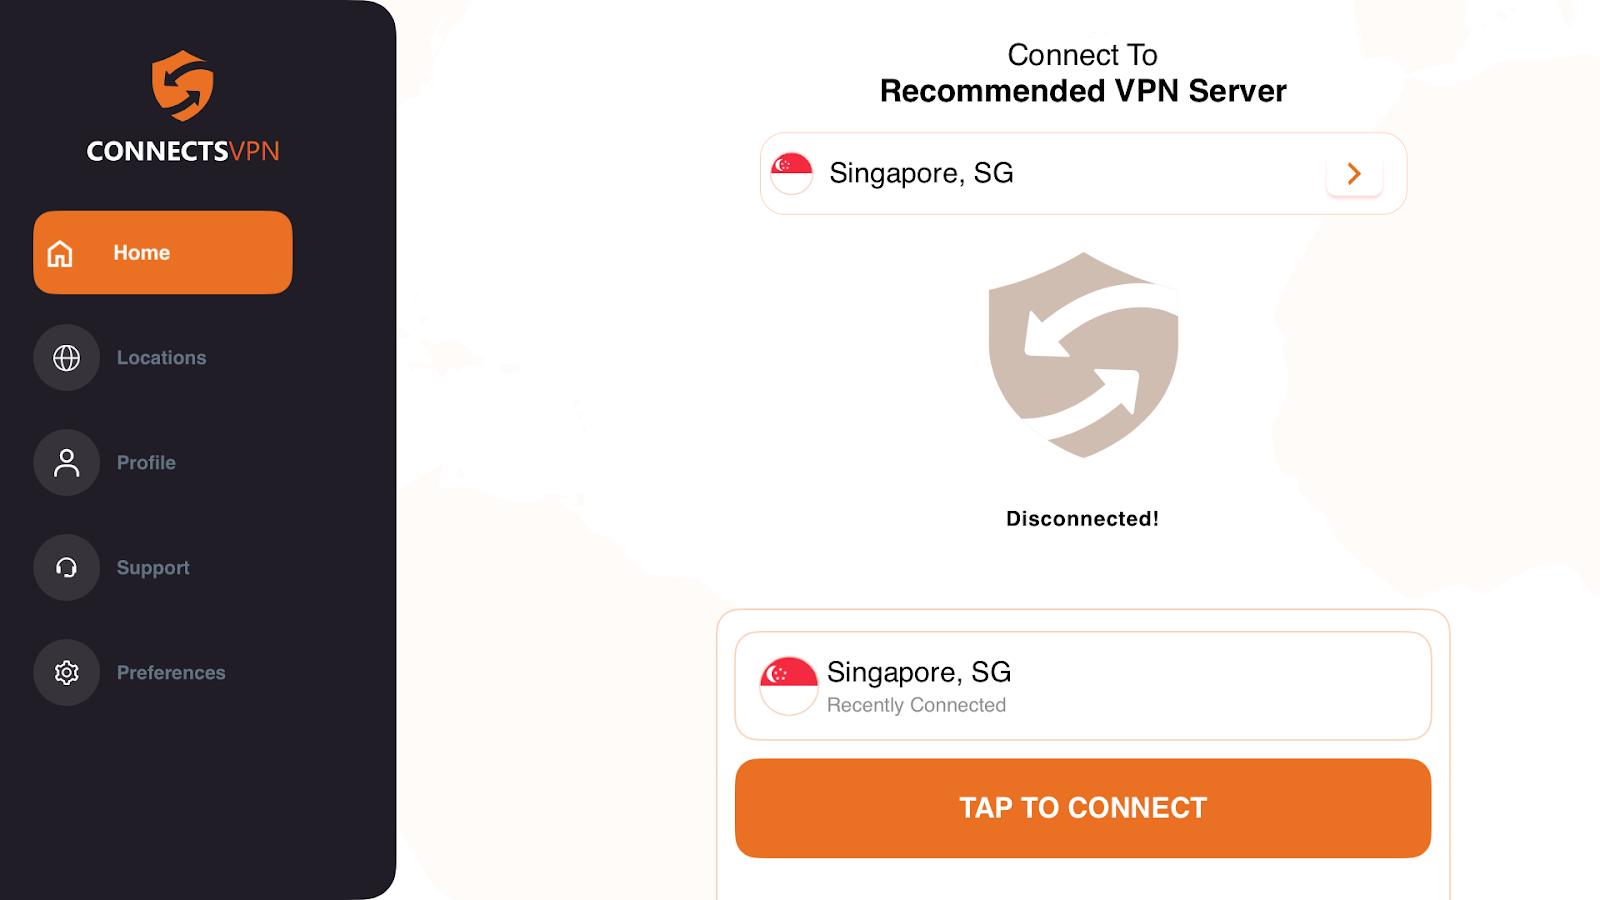This screenshot has width=1600, height=900.
Task: Click the Profile person icon
Action: coord(66,463)
